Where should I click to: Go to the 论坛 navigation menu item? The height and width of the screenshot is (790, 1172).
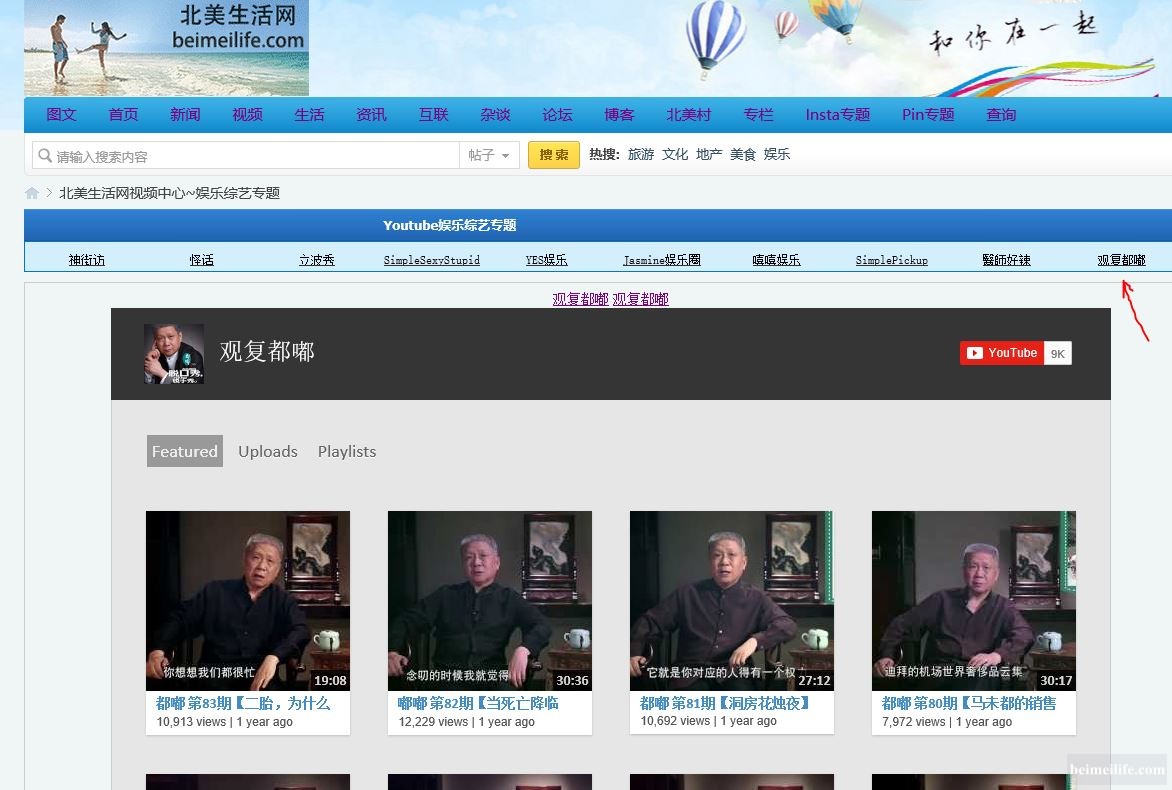[x=557, y=115]
